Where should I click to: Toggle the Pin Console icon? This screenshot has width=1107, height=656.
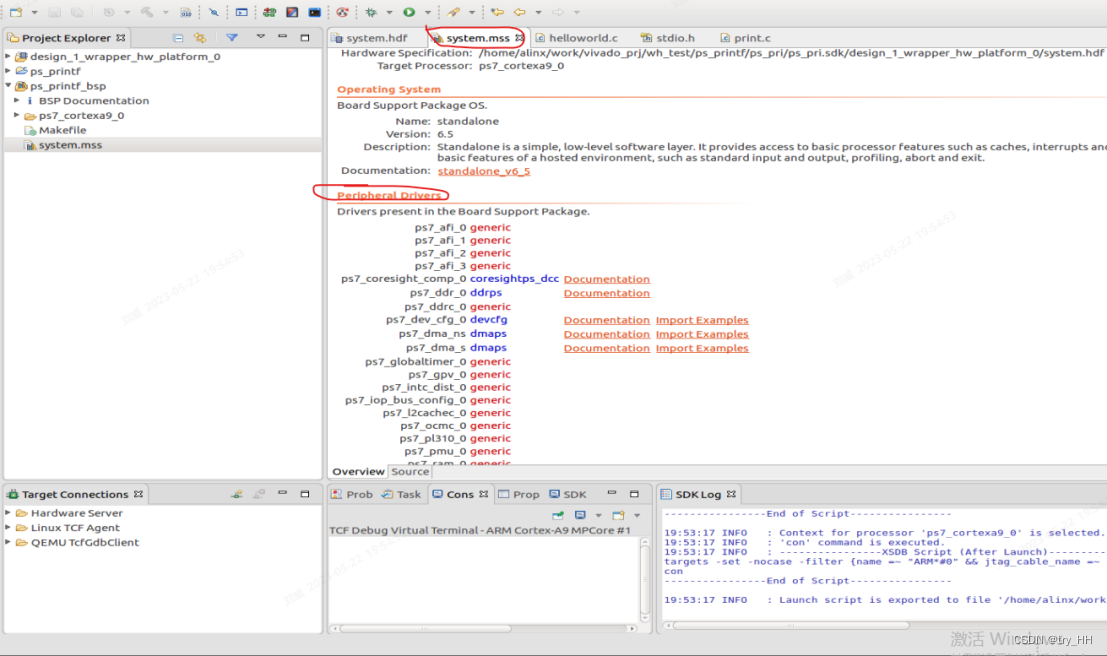pyautogui.click(x=558, y=515)
